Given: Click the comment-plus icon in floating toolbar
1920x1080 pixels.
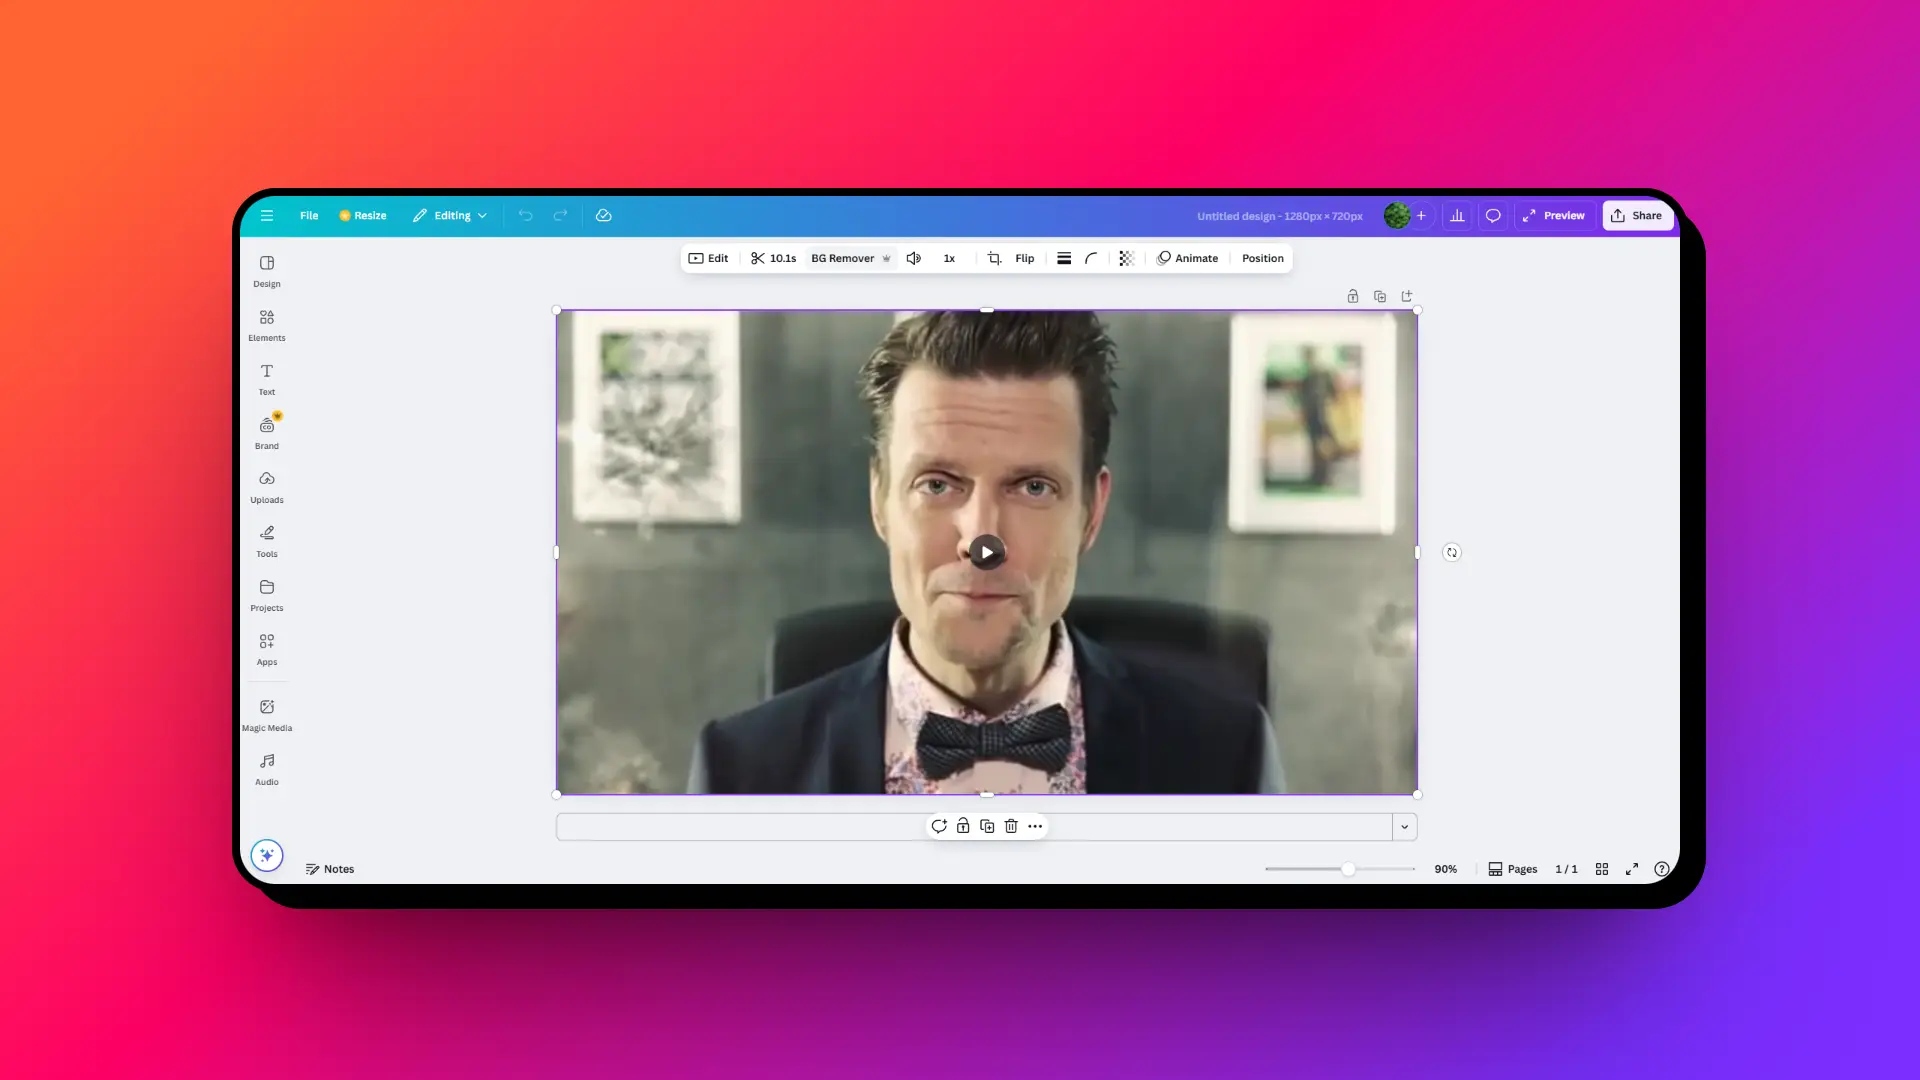Looking at the screenshot, I should [x=939, y=826].
